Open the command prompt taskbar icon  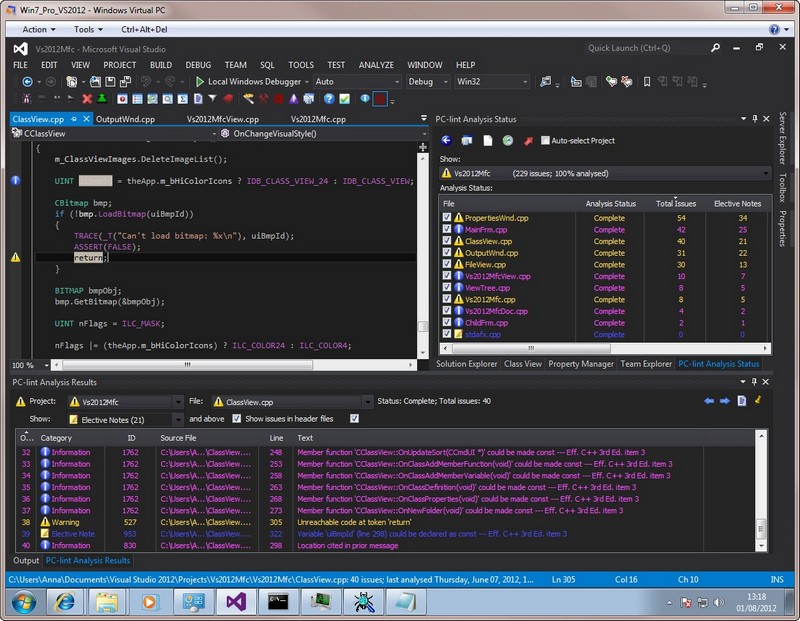(x=278, y=602)
